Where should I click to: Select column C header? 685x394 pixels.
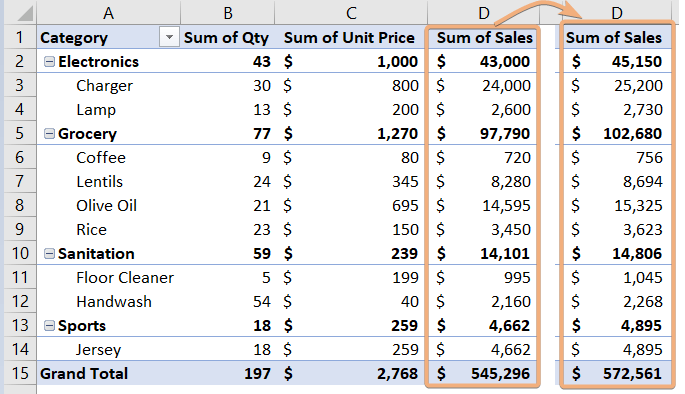coord(351,13)
